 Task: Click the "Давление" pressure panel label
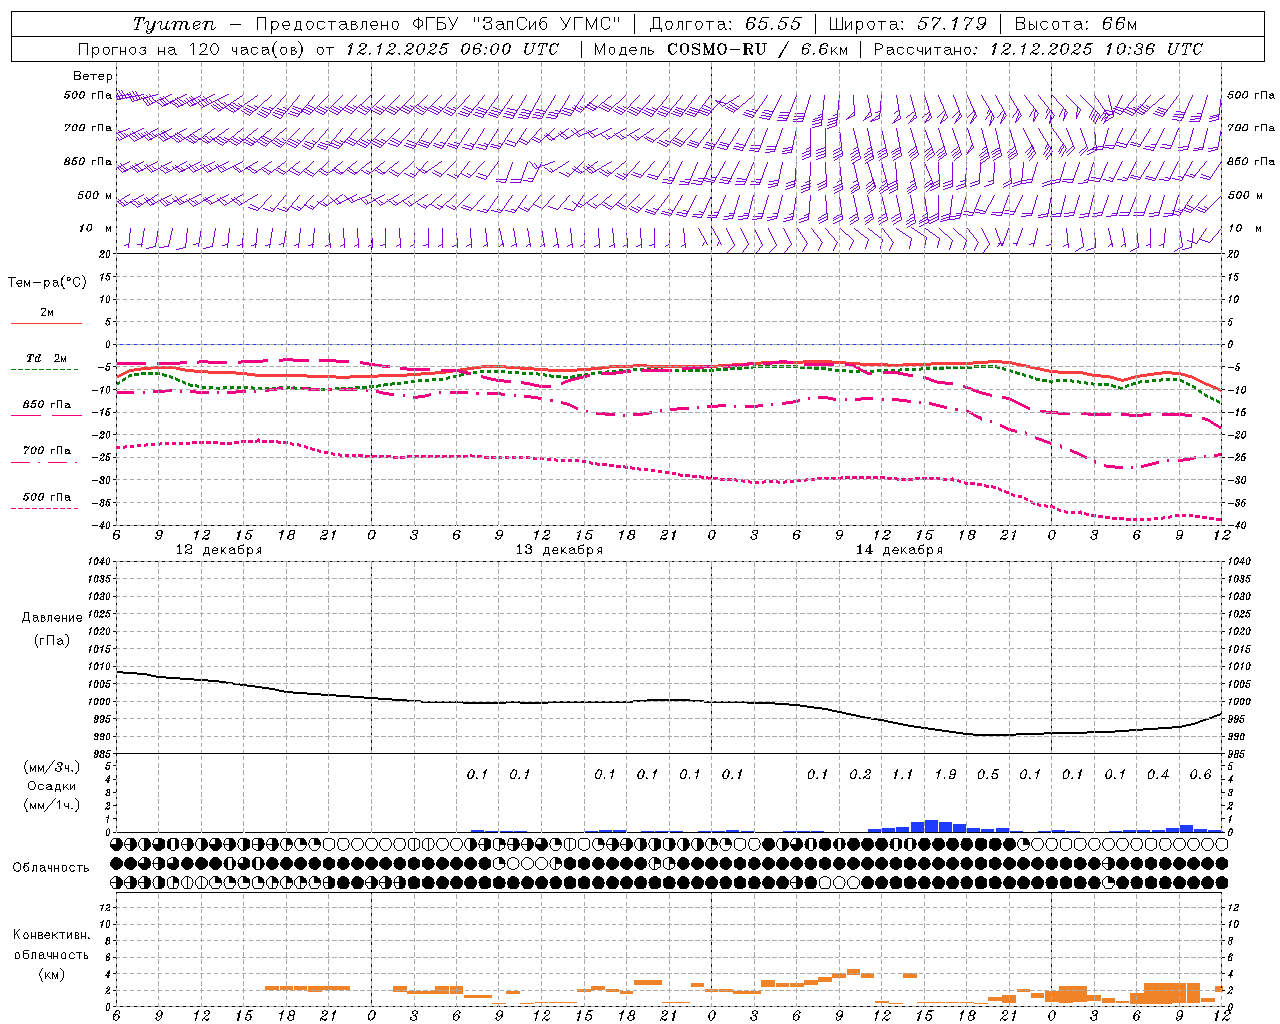click(x=52, y=617)
